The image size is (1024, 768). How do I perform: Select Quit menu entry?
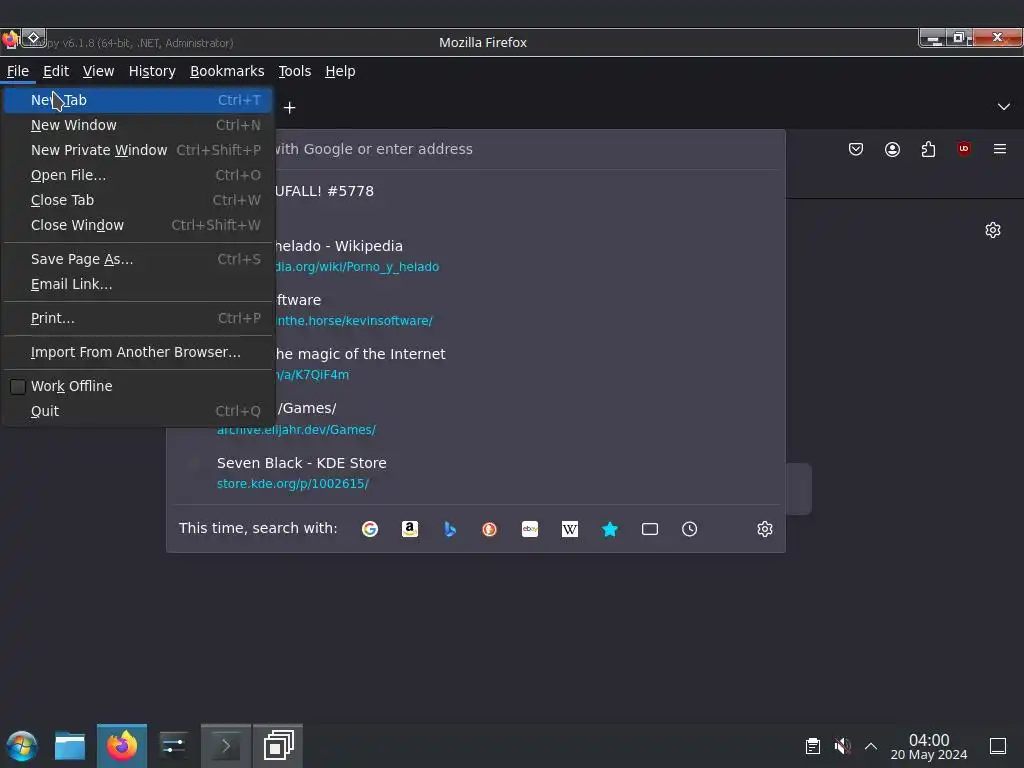(x=138, y=411)
